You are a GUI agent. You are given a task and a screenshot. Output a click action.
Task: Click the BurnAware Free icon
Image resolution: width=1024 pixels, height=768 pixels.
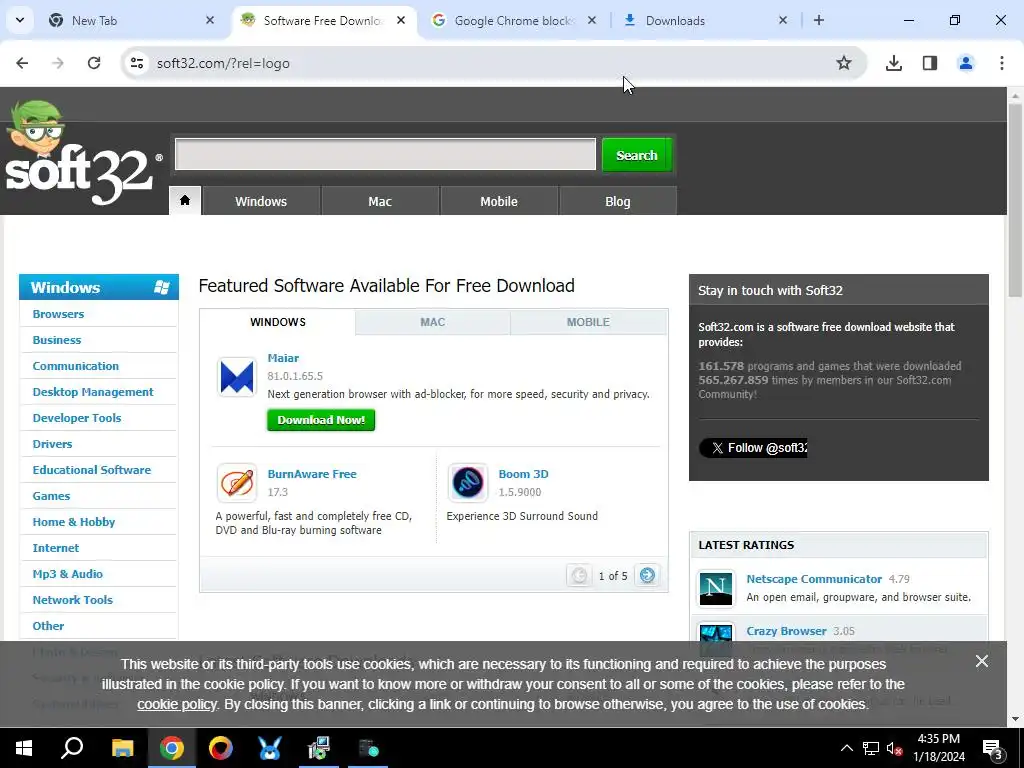tap(236, 483)
